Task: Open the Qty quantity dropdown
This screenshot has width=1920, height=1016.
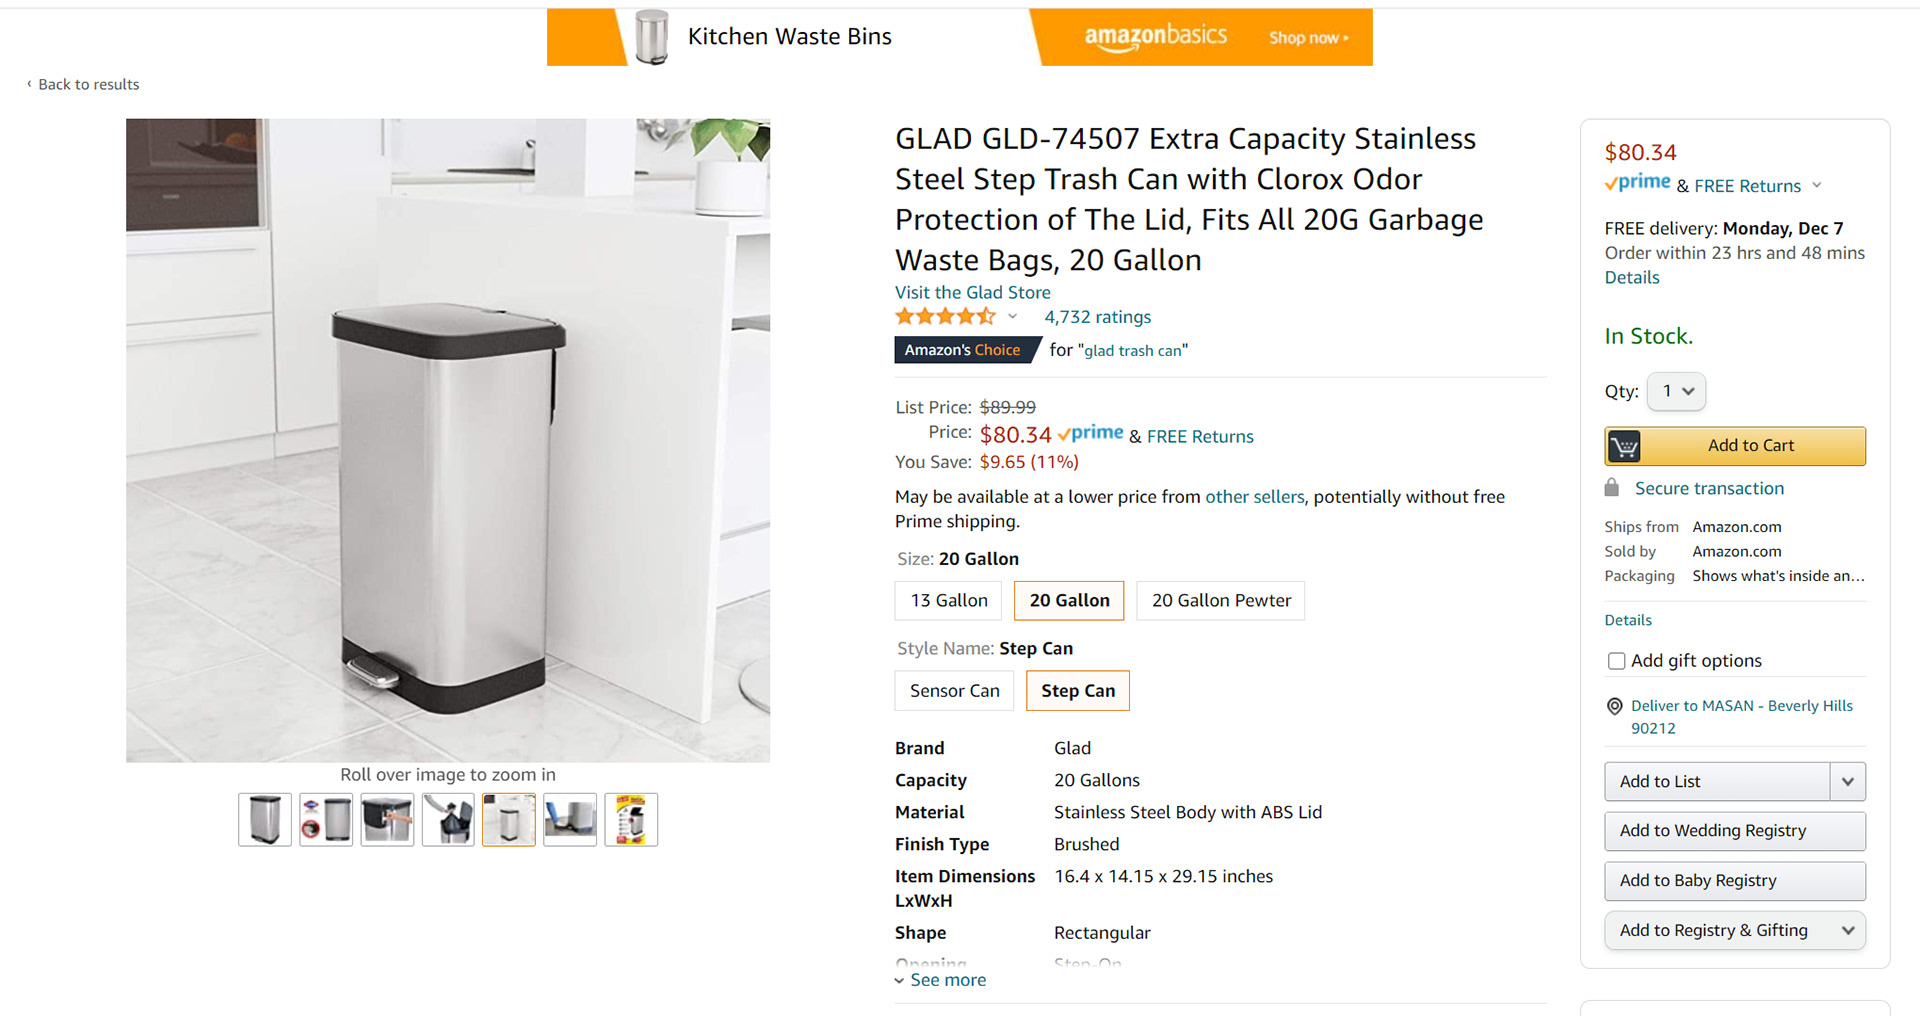Action: (x=1676, y=391)
